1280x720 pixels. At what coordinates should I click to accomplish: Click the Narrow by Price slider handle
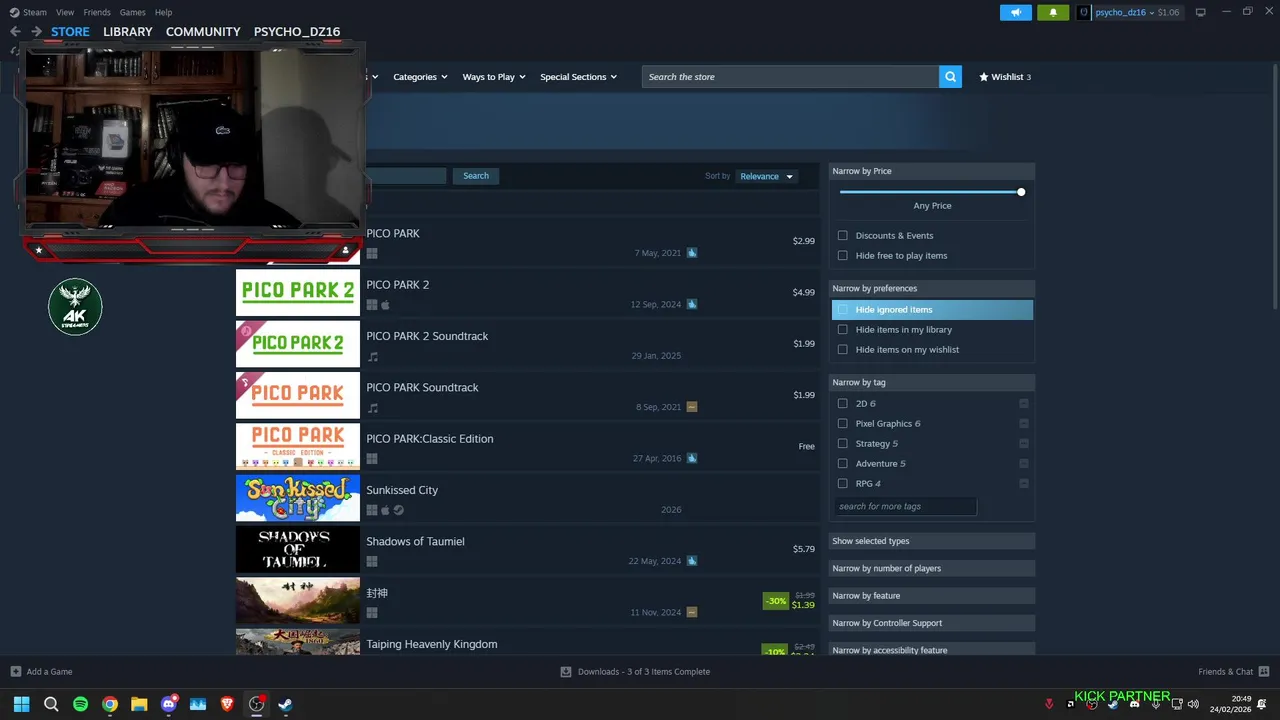(1021, 192)
